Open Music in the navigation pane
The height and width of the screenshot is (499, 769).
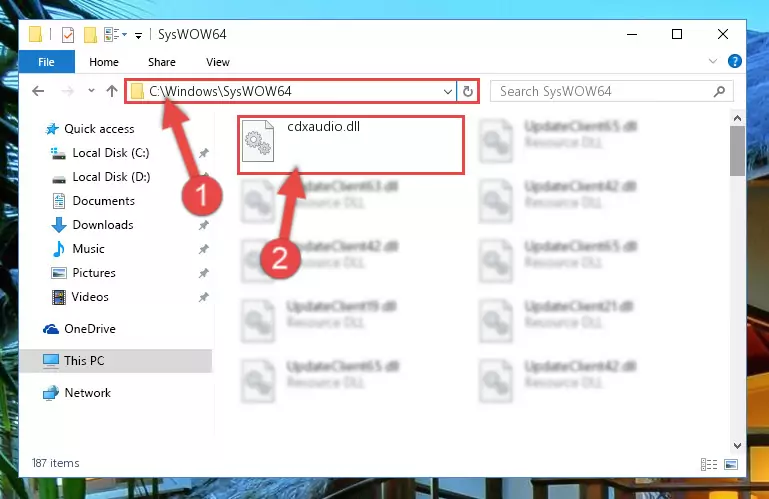[x=88, y=249]
